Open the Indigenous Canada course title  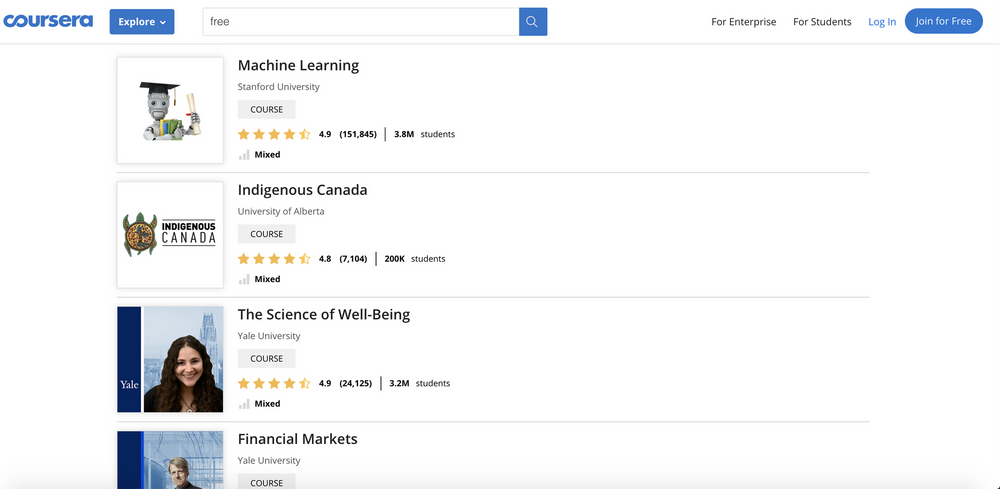click(302, 190)
